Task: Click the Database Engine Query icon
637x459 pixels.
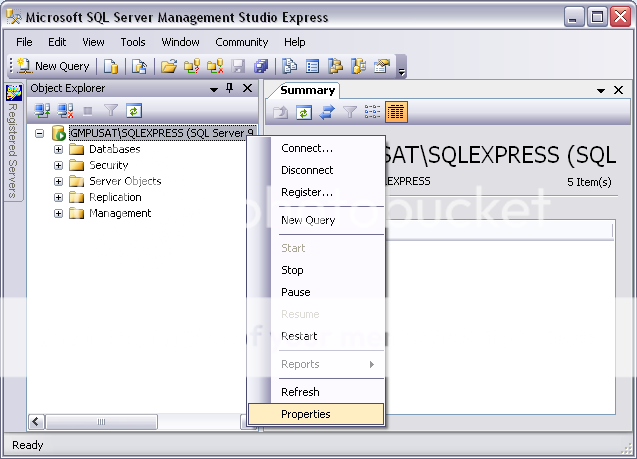Action: (110, 66)
